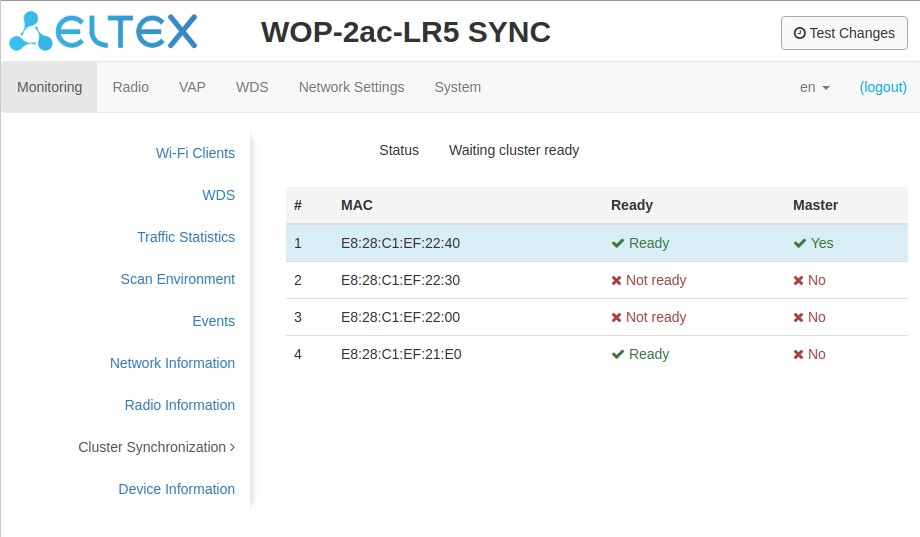Click the Eltex logo icon
The image size is (920, 537).
click(30, 32)
